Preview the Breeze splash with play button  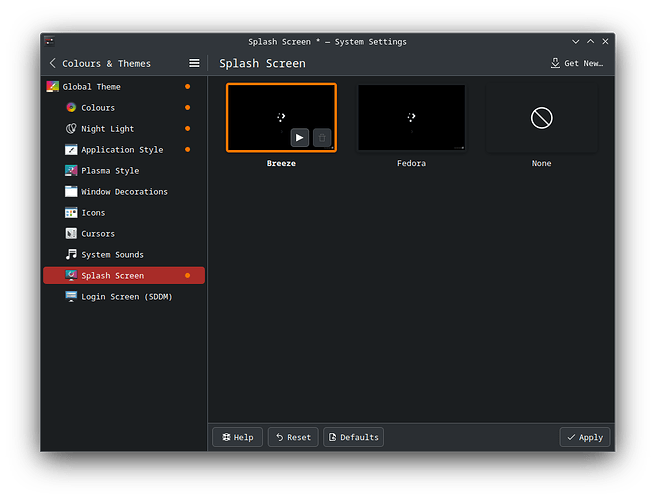(x=300, y=138)
